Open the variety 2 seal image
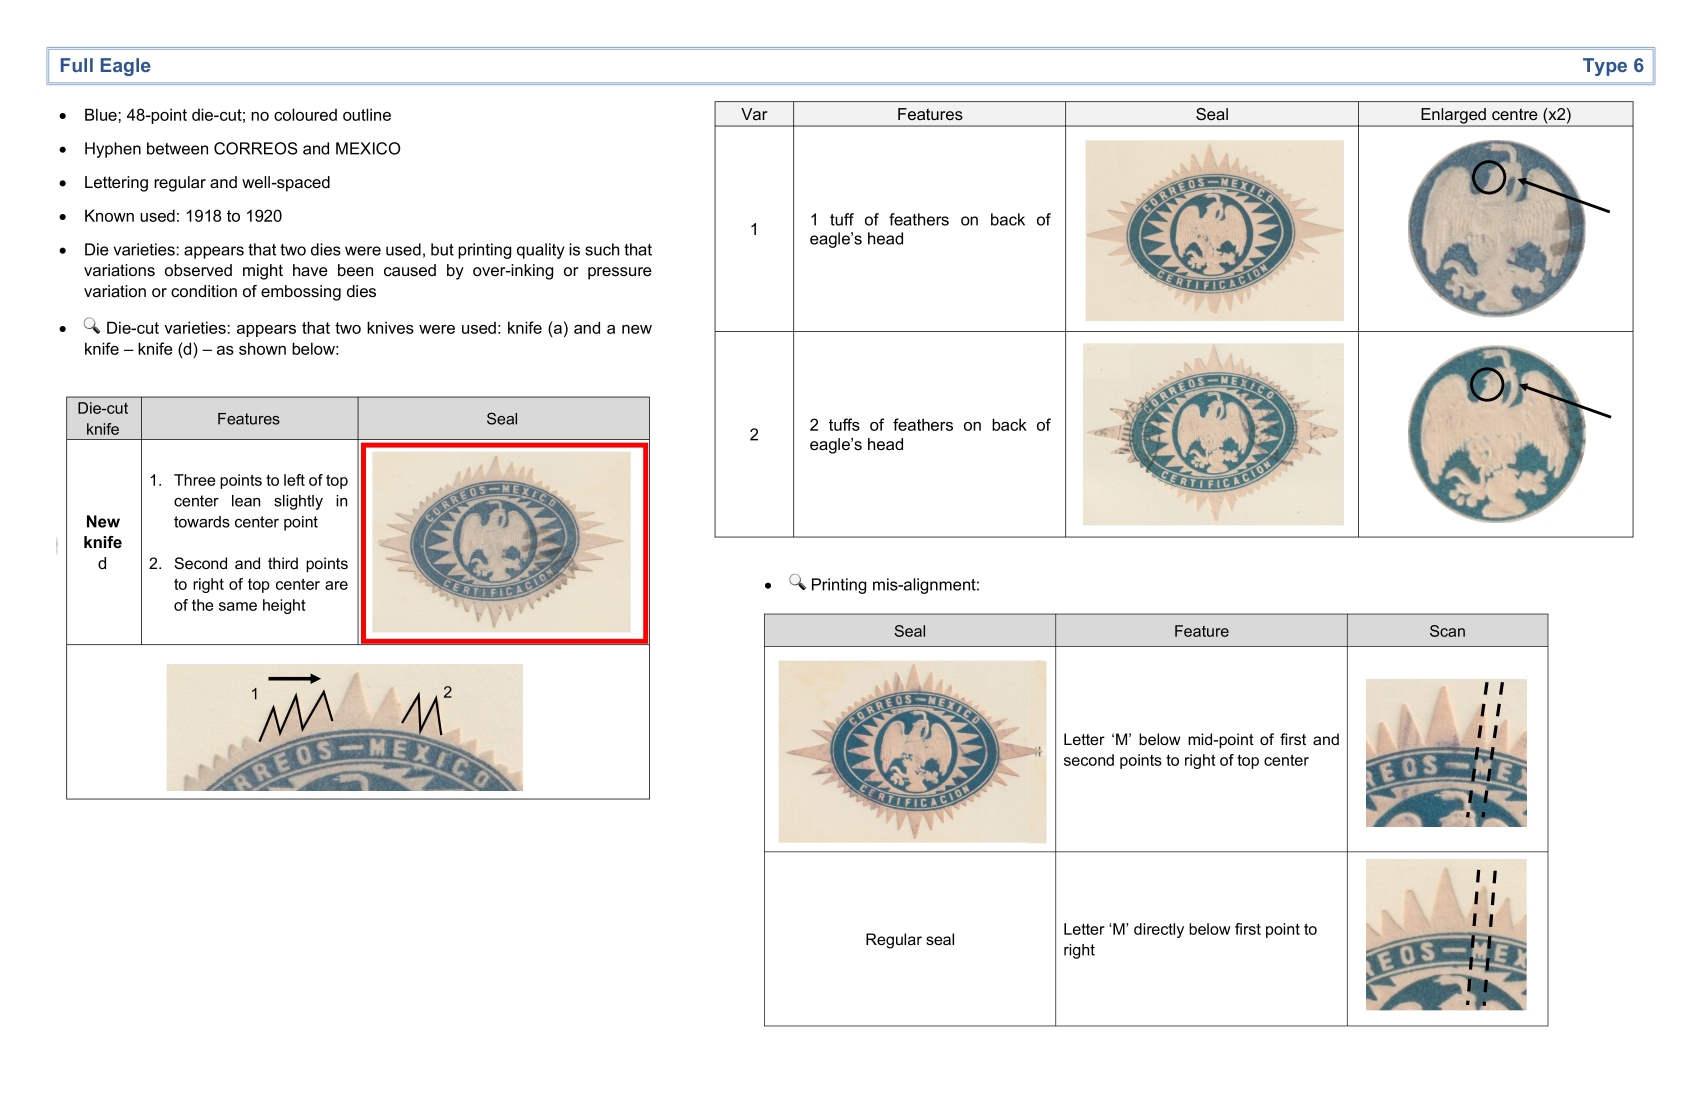1700x1100 pixels. click(x=1213, y=434)
